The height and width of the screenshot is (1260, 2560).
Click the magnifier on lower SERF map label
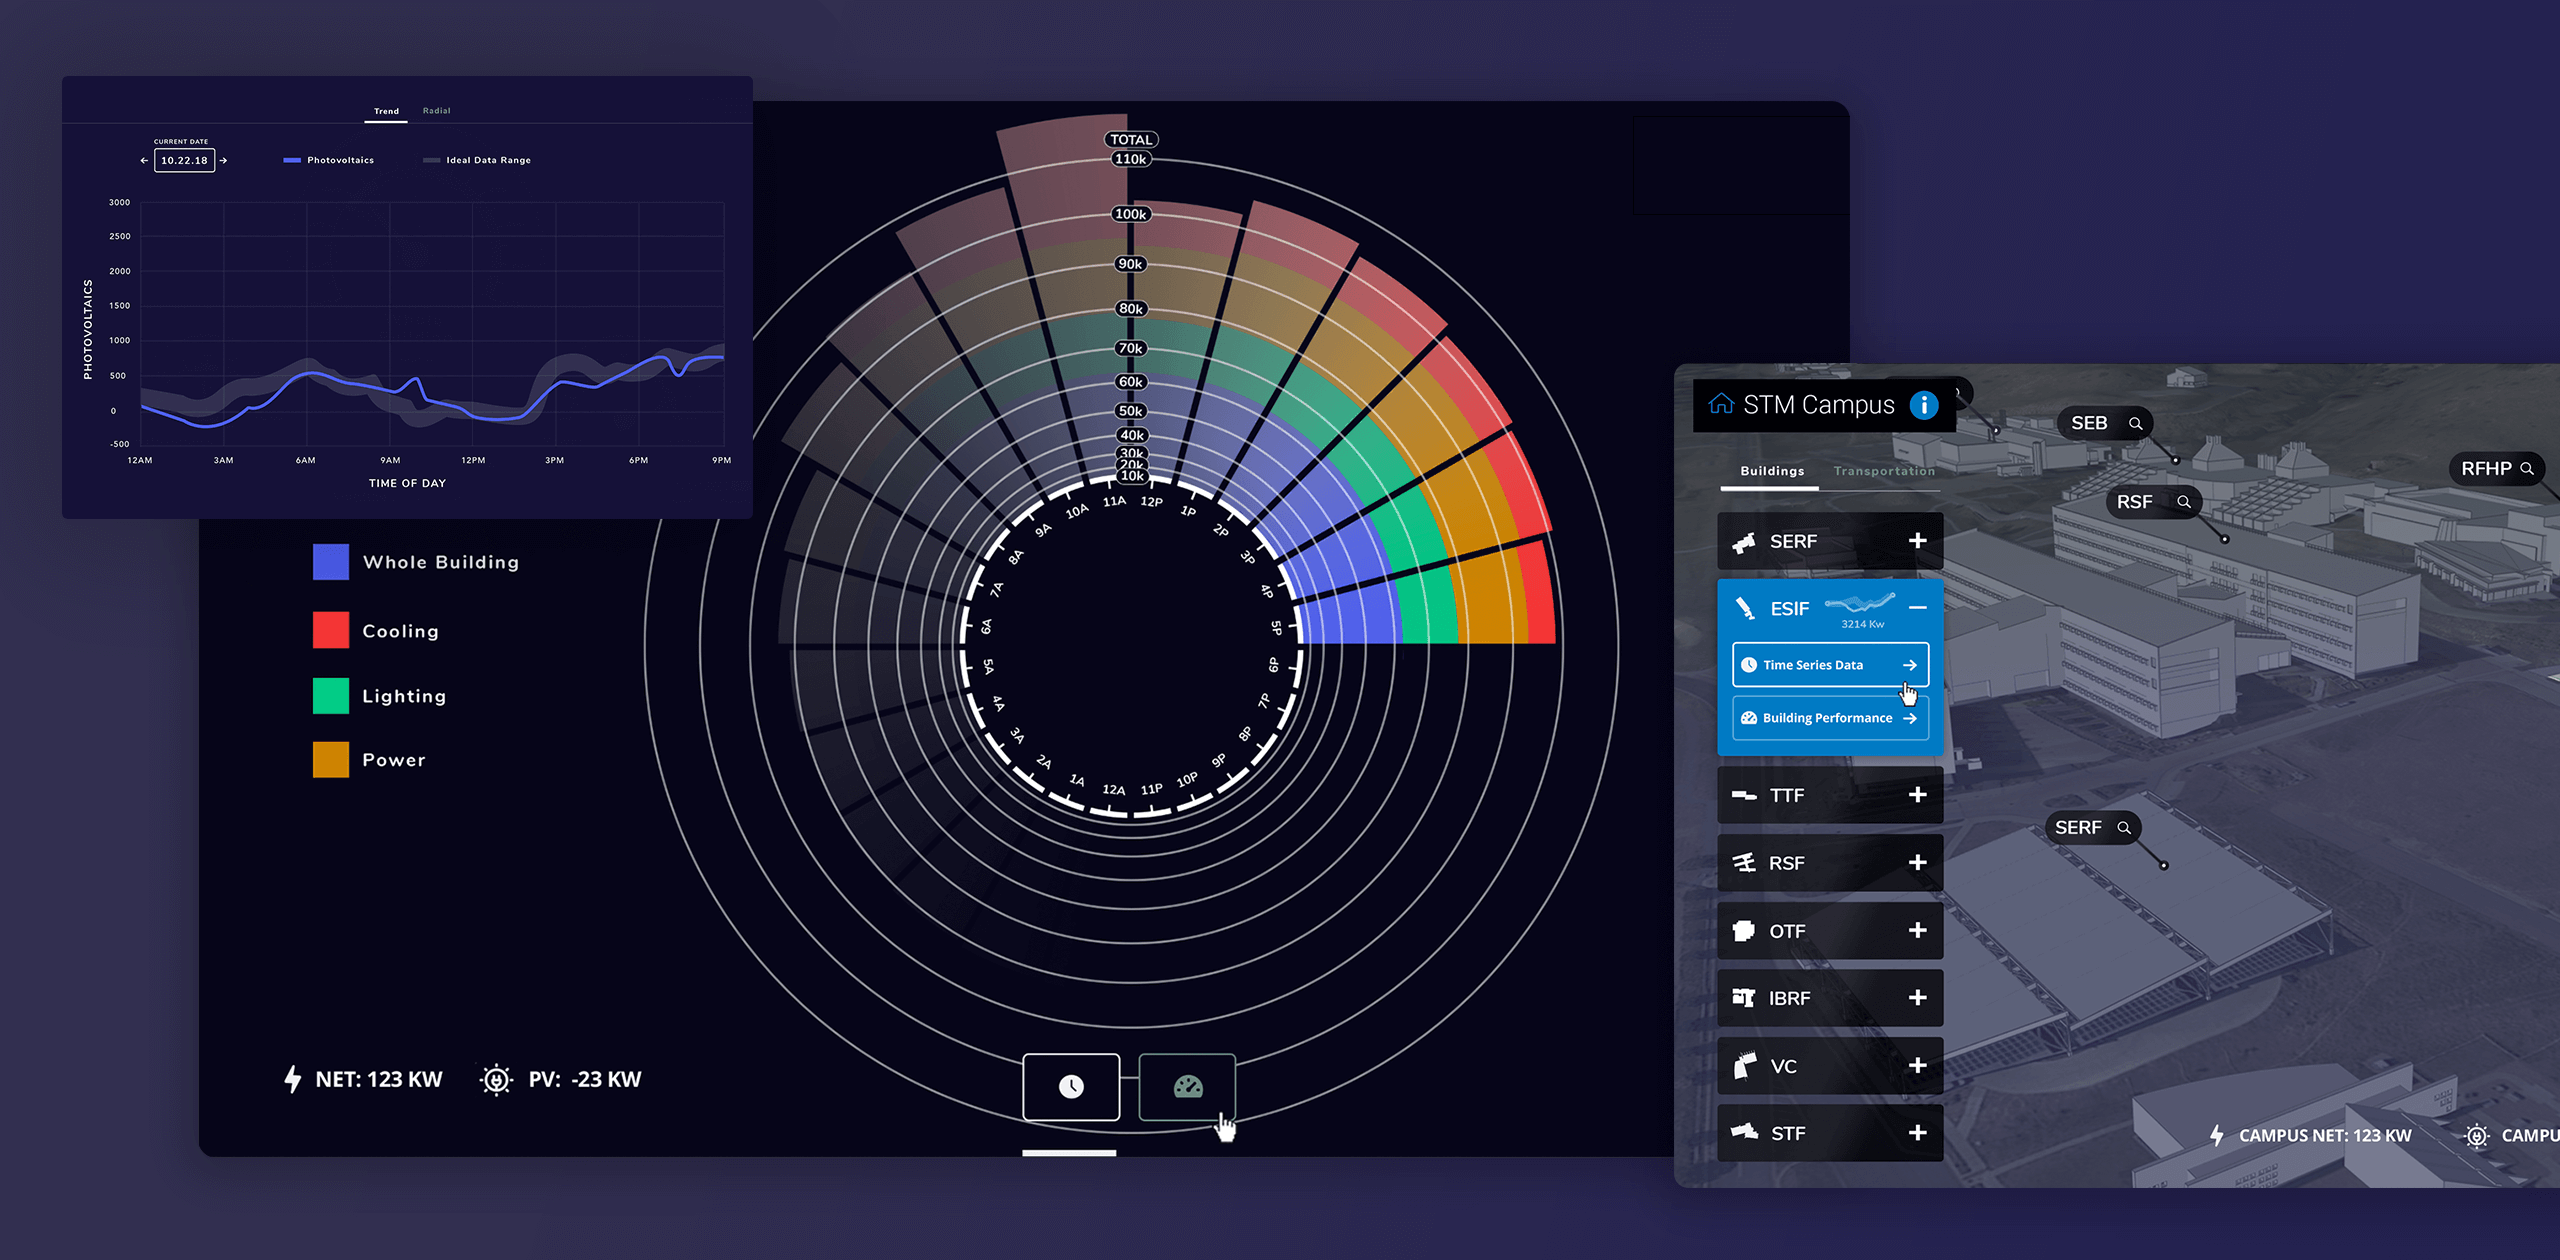[x=2124, y=828]
